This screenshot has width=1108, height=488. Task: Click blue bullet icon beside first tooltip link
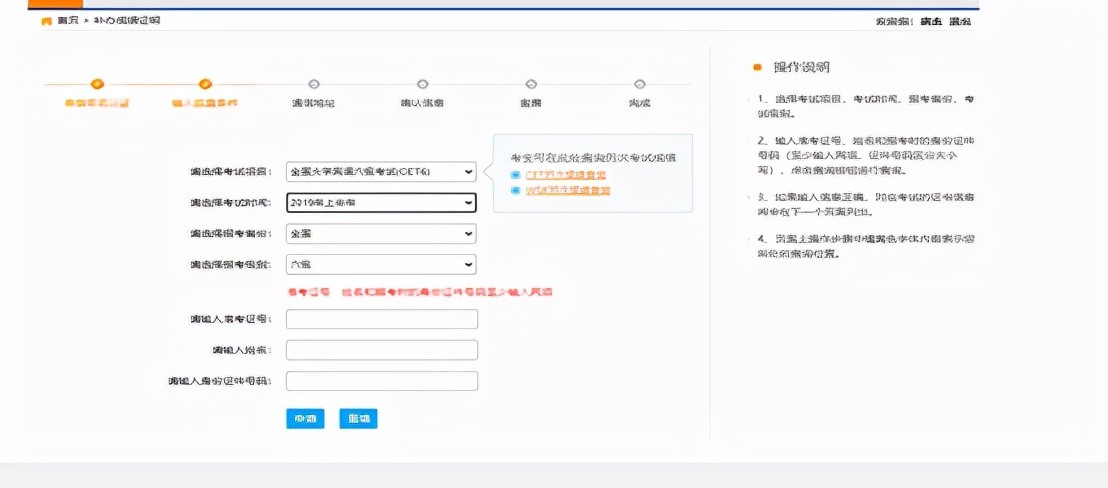click(x=516, y=175)
